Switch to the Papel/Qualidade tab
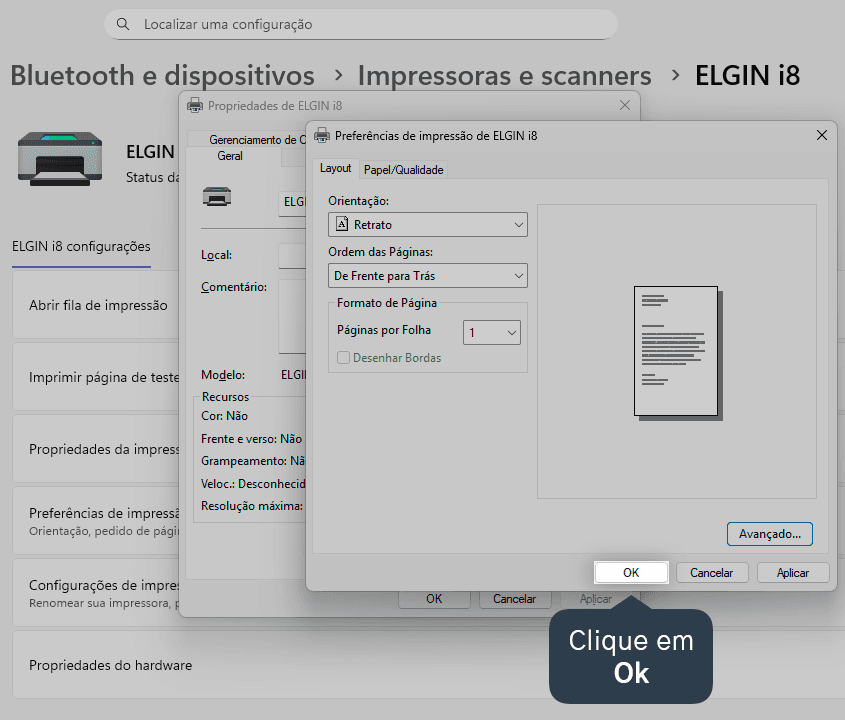 (x=404, y=170)
